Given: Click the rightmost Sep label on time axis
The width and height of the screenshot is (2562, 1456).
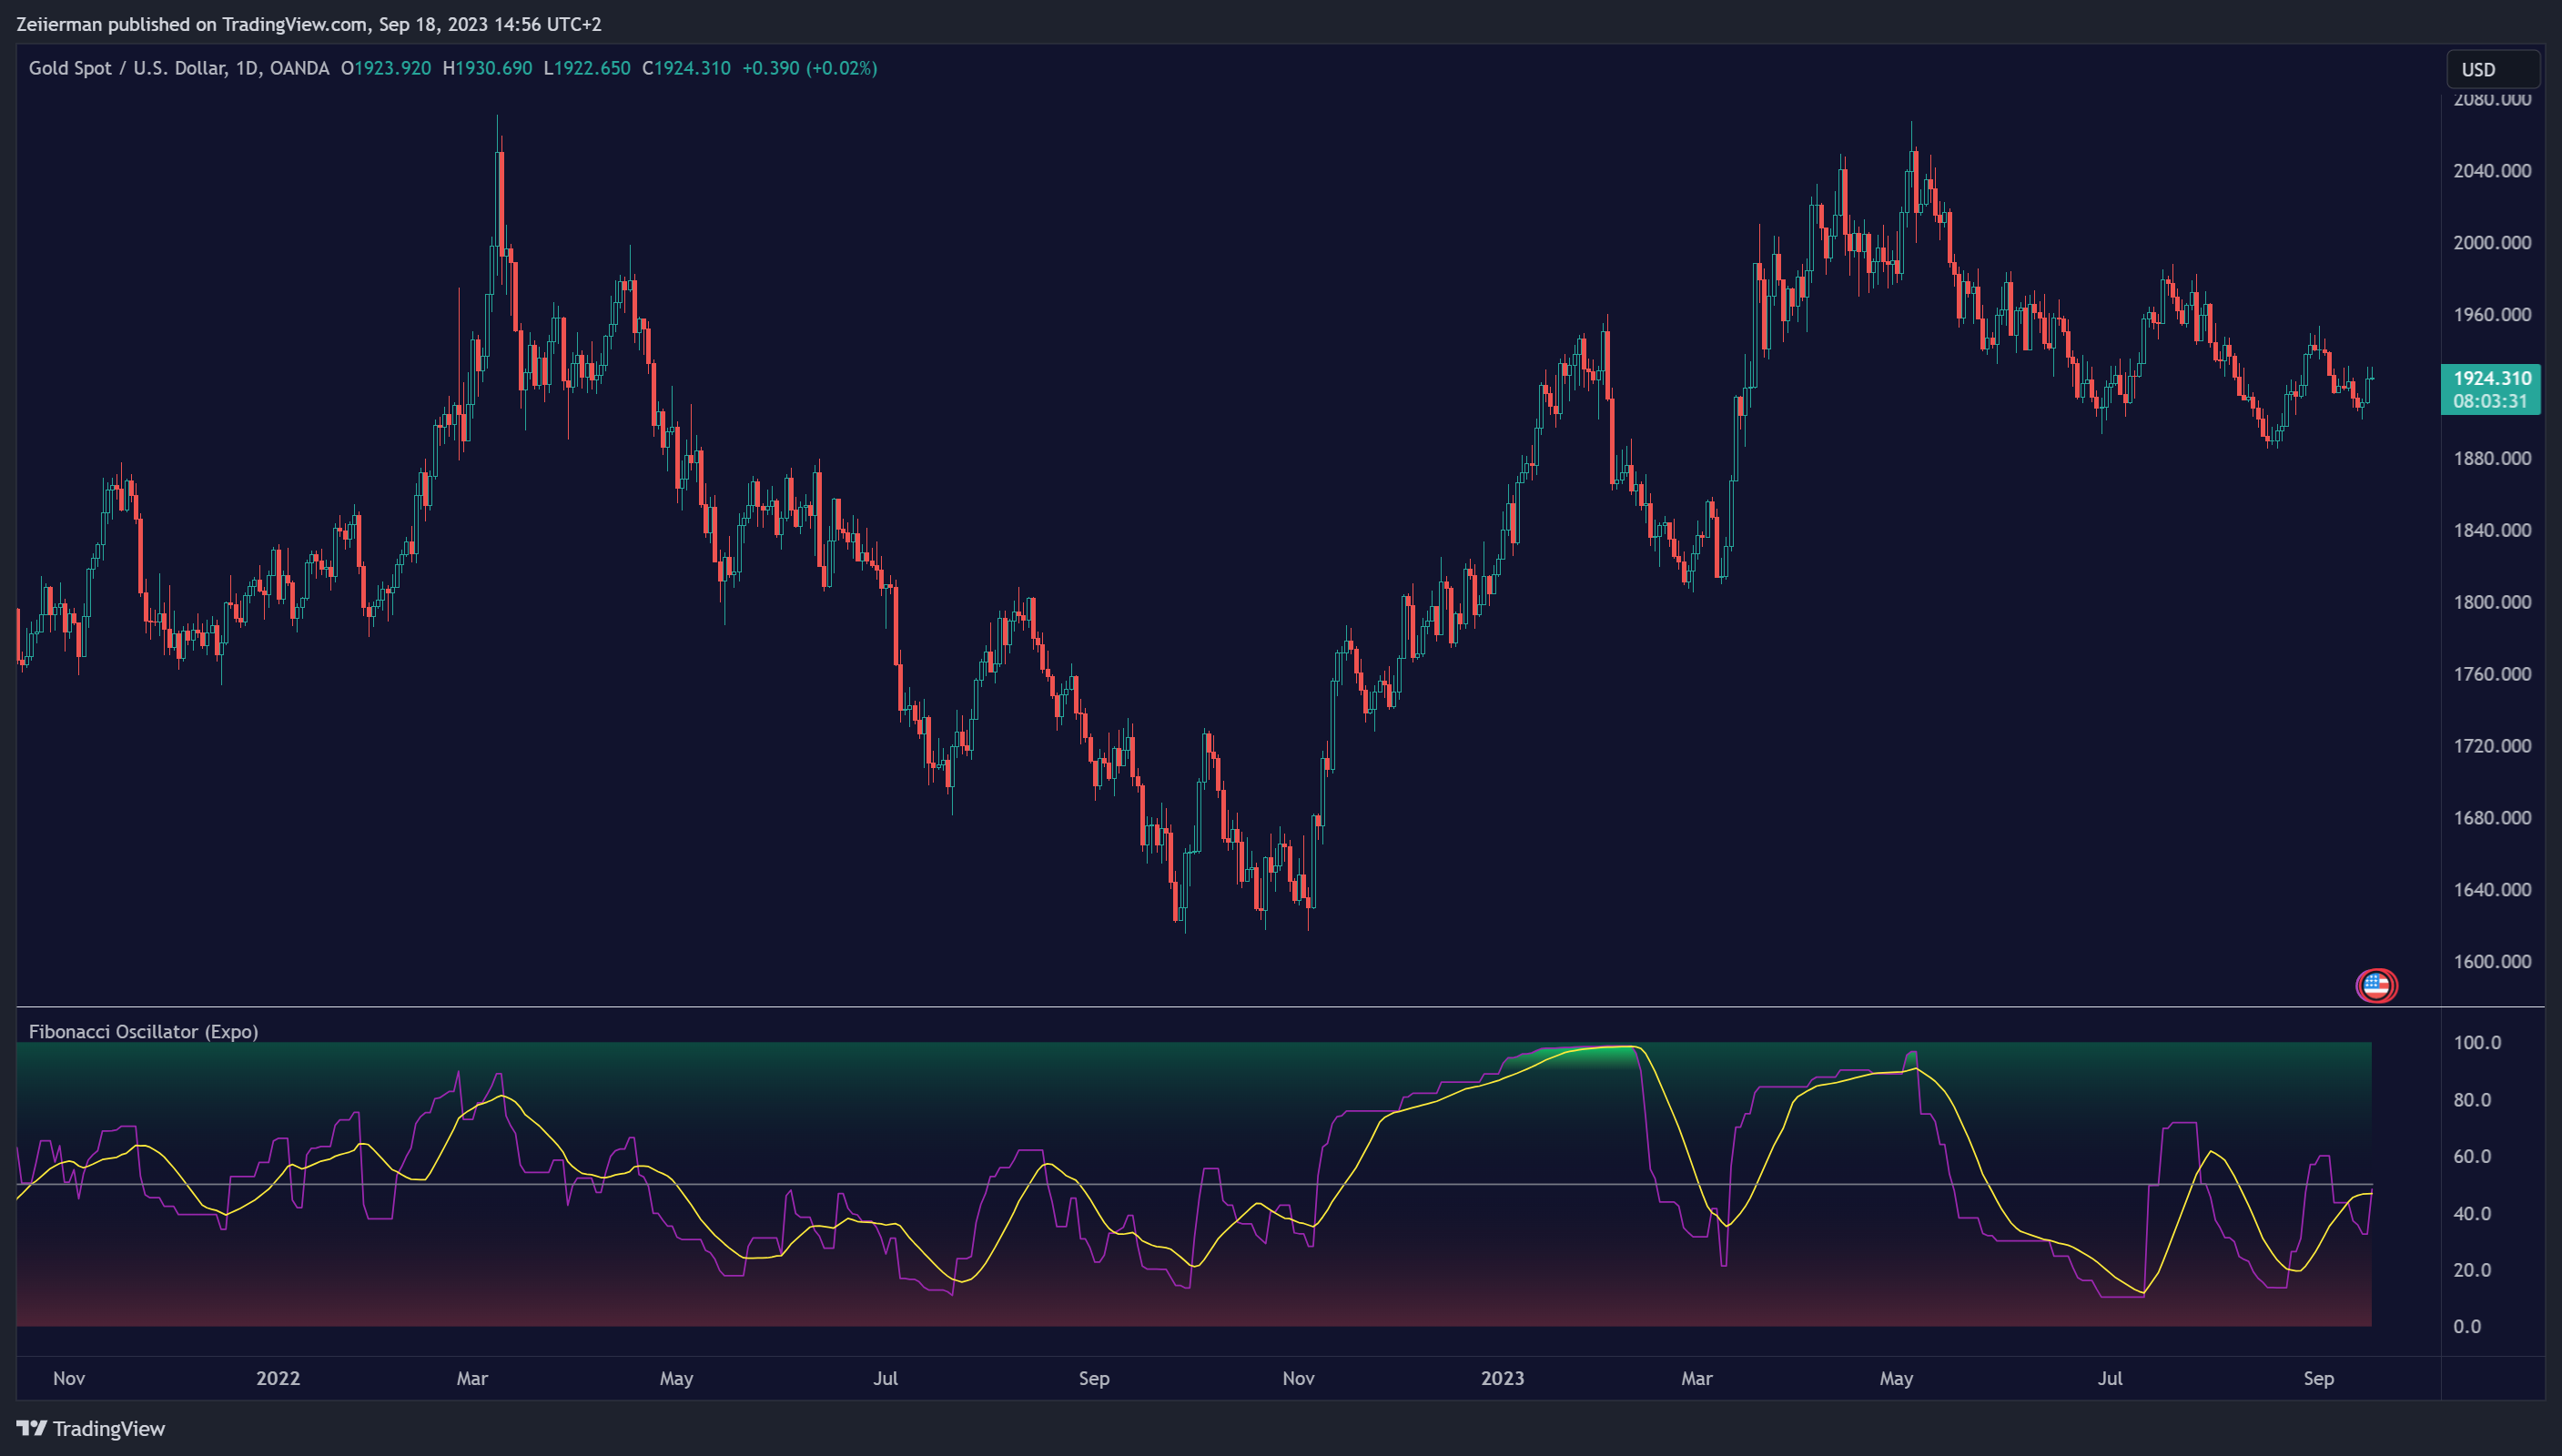Looking at the screenshot, I should pos(2318,1378).
